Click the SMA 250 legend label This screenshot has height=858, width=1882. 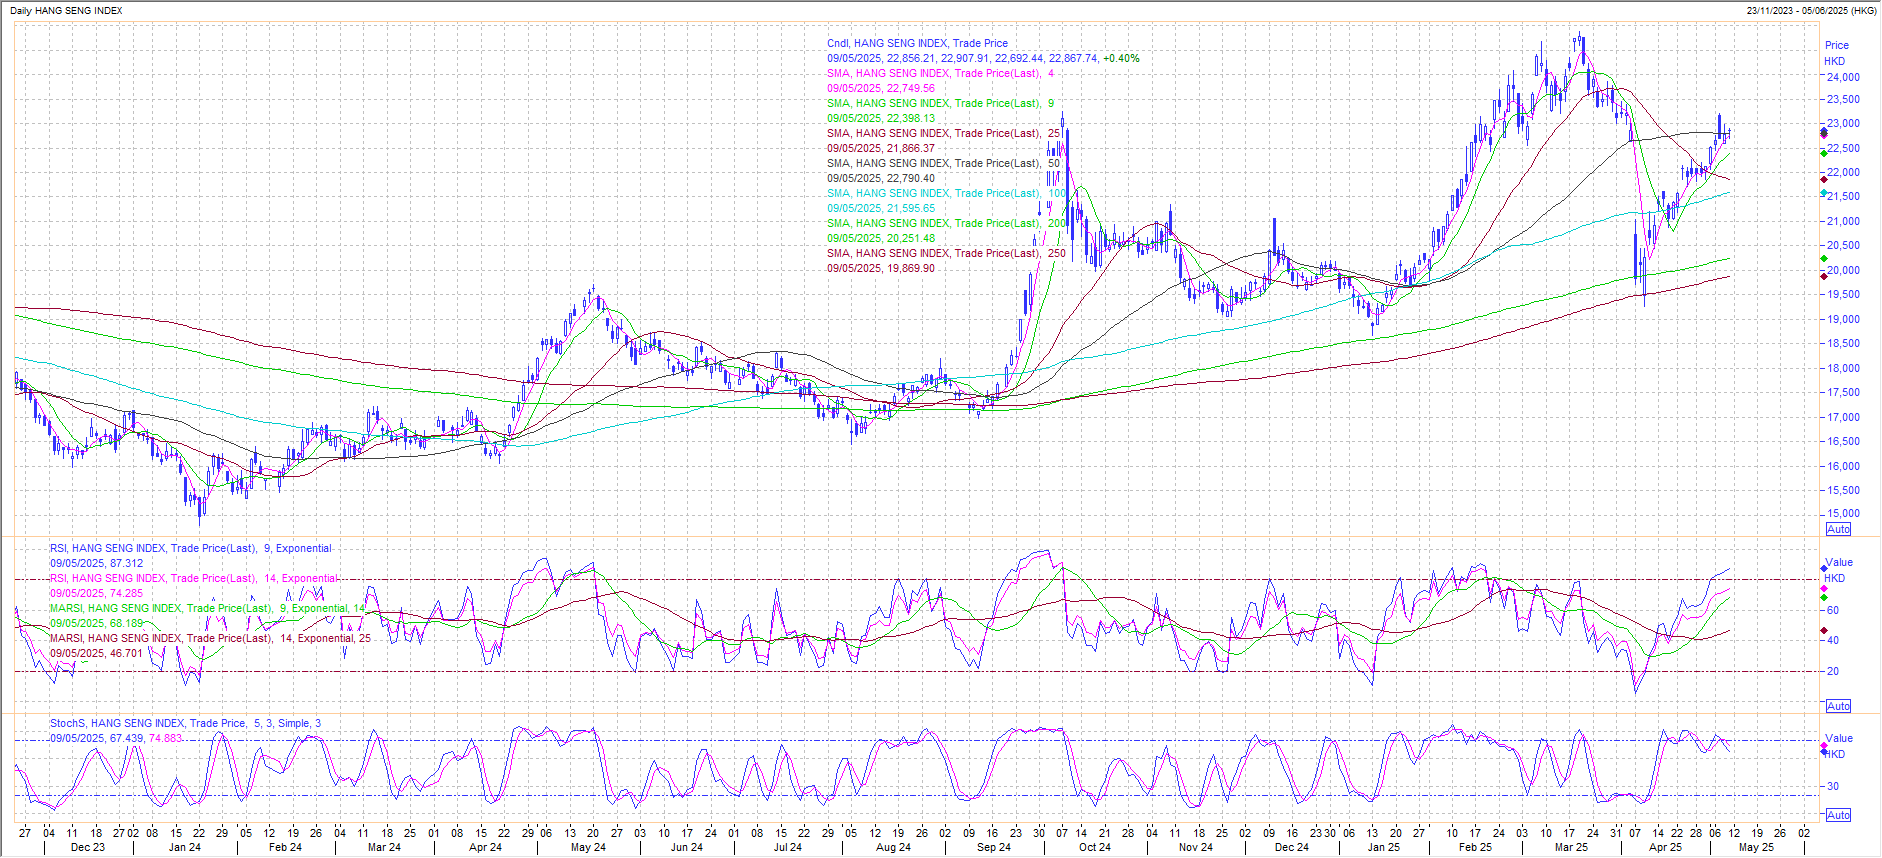coord(946,253)
